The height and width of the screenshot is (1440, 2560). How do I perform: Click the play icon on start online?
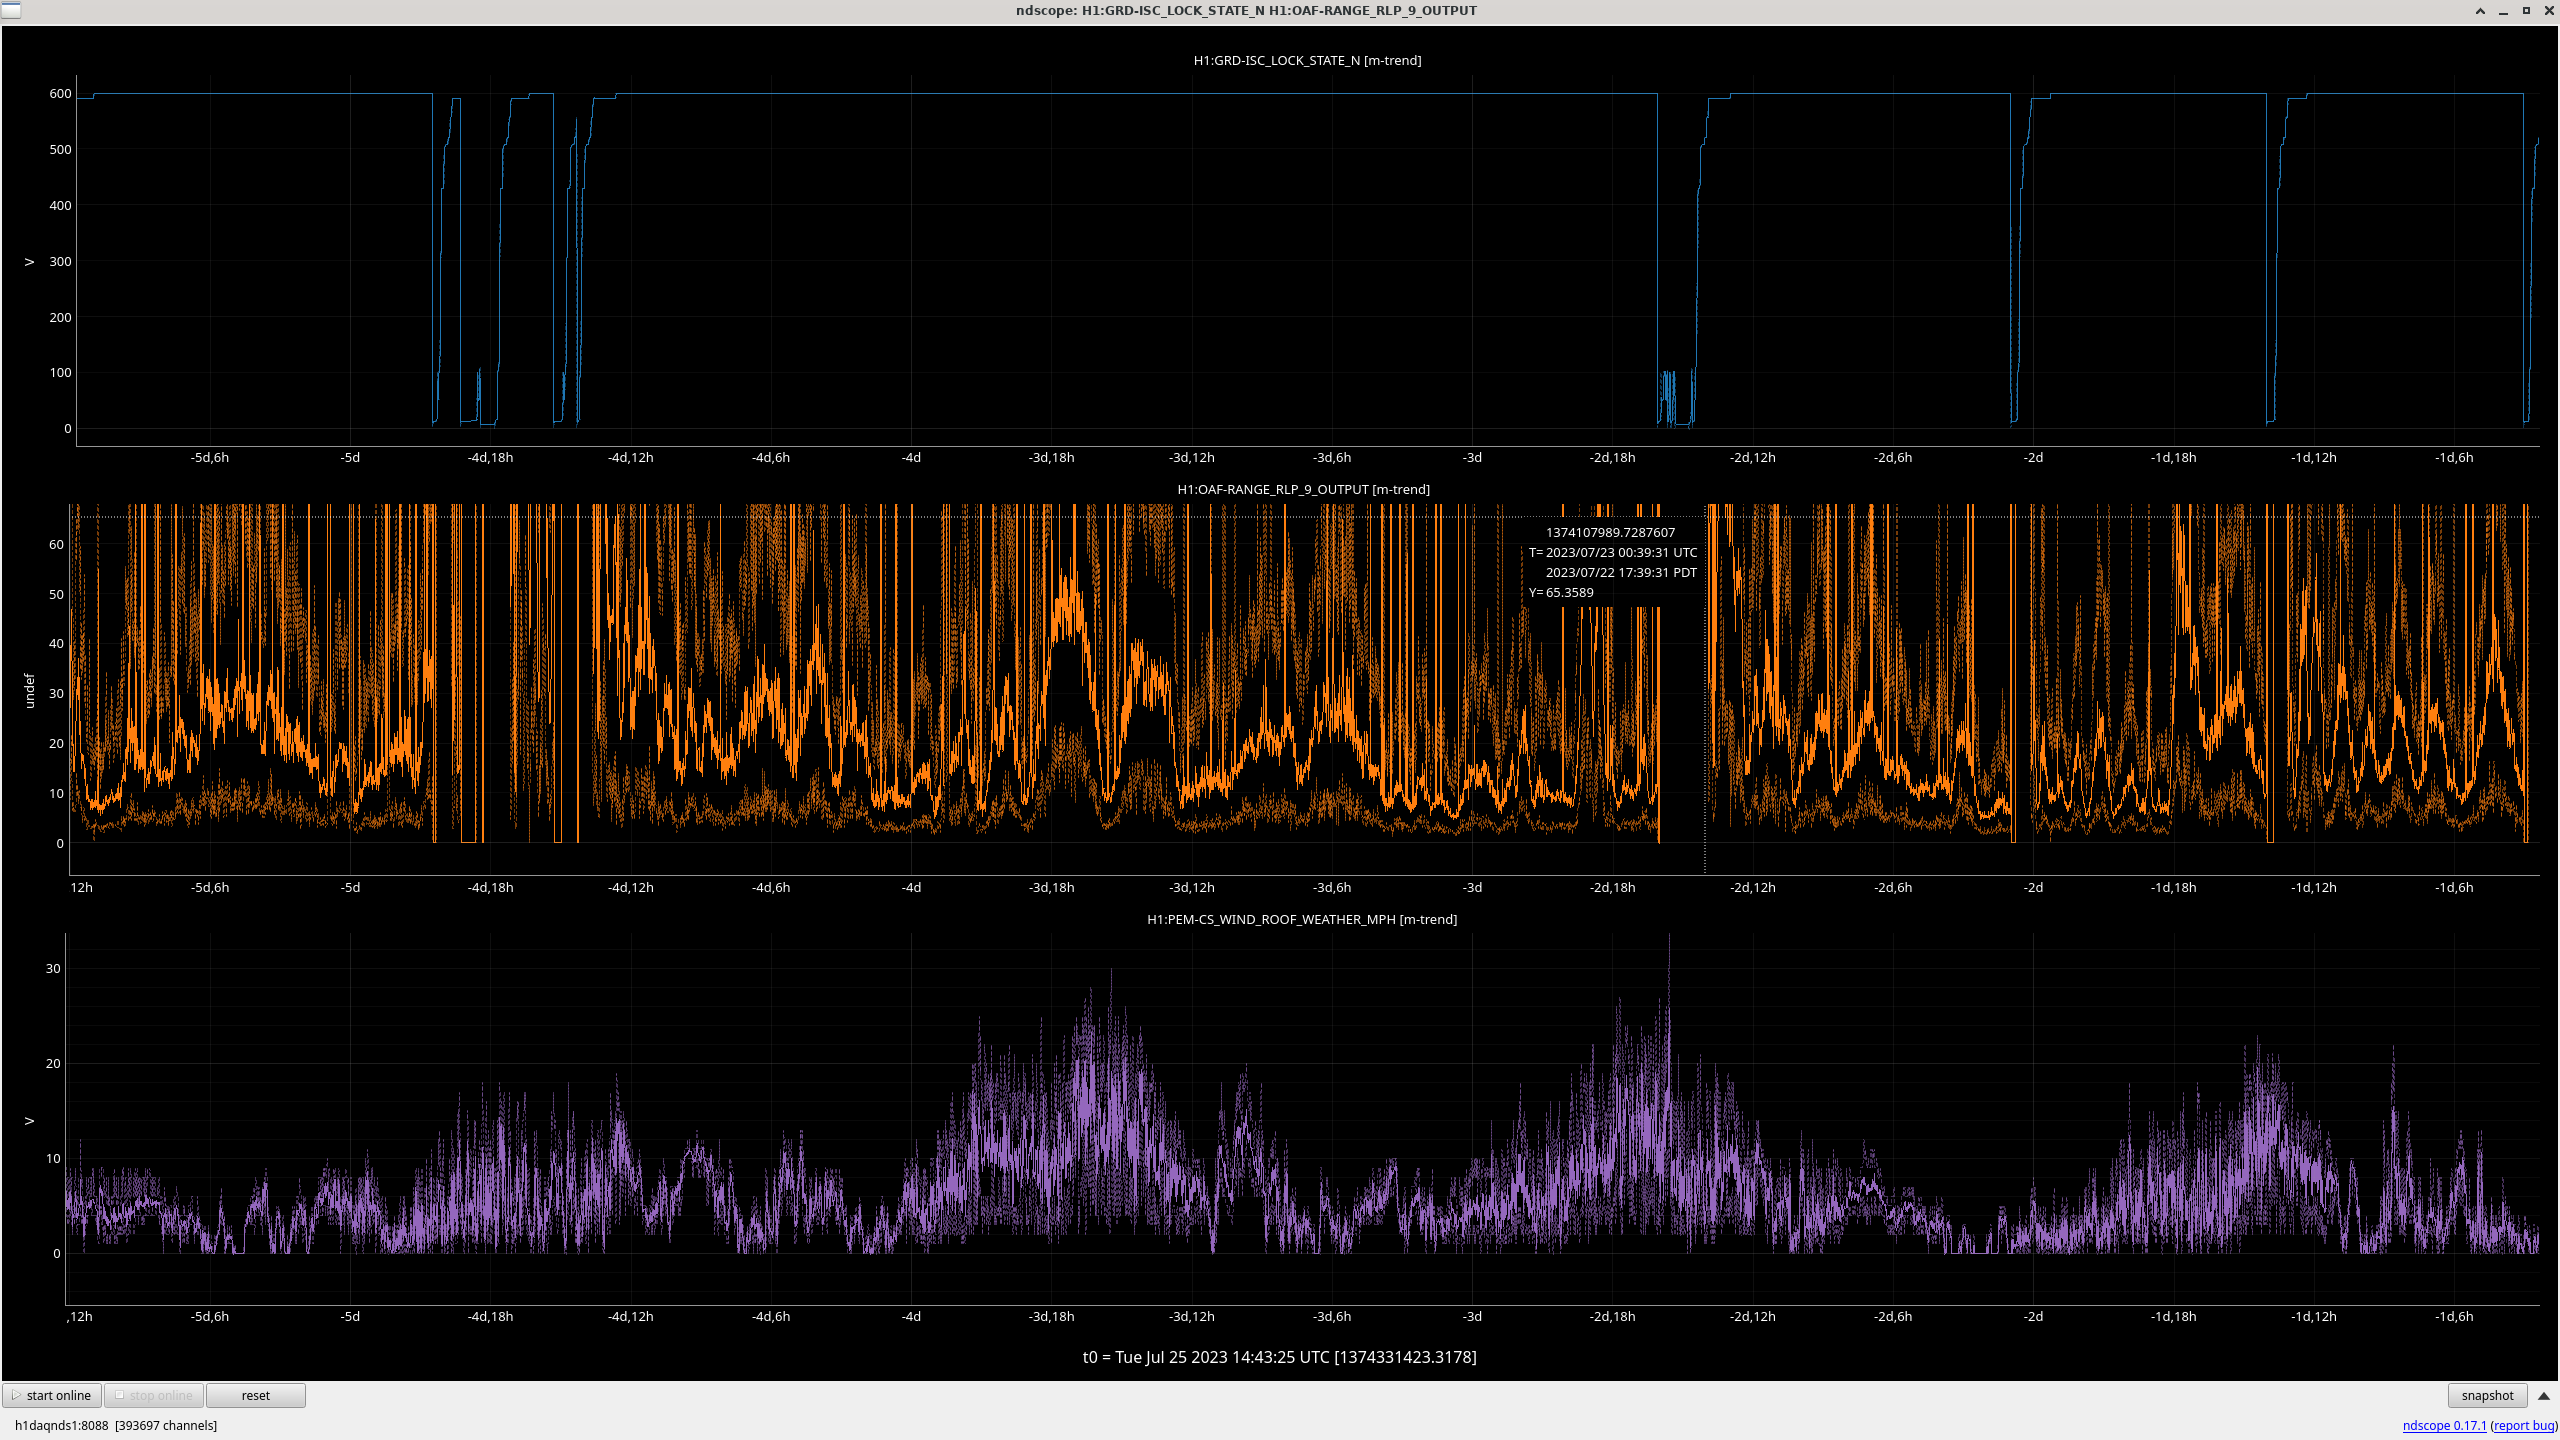17,1395
